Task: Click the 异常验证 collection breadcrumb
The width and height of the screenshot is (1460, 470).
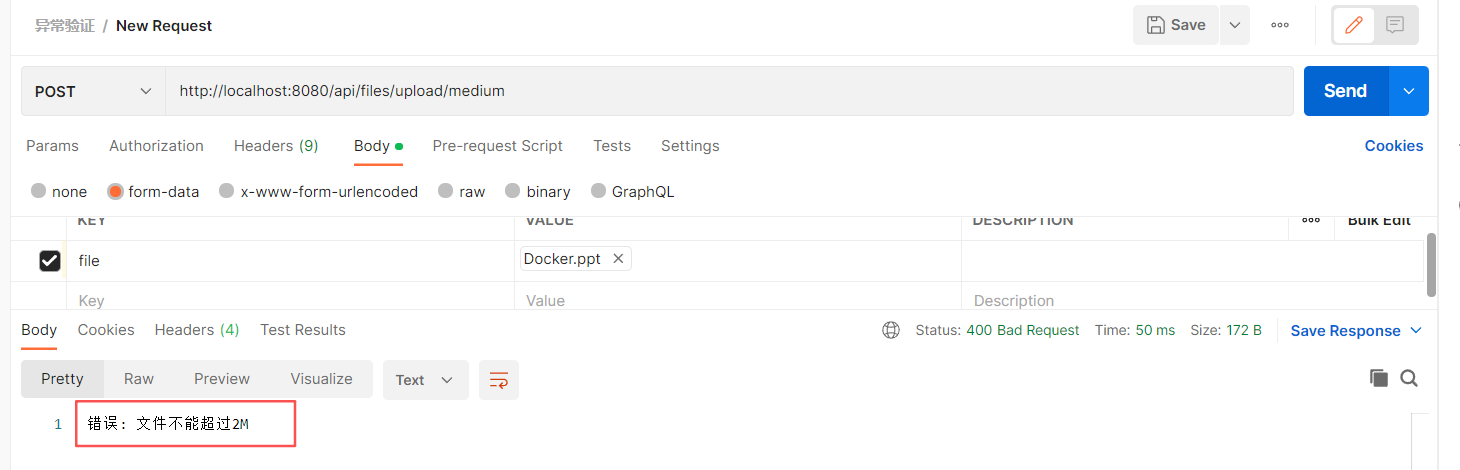Action: [65, 26]
